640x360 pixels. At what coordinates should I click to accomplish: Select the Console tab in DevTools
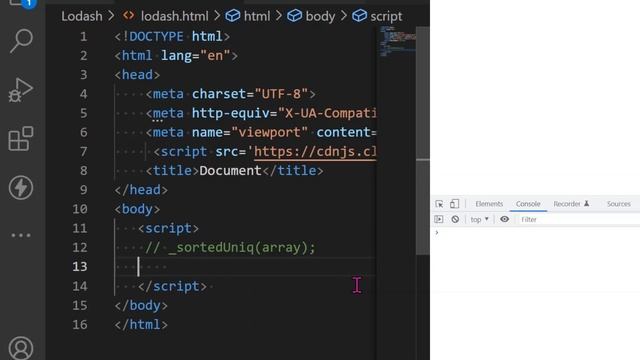[528, 204]
